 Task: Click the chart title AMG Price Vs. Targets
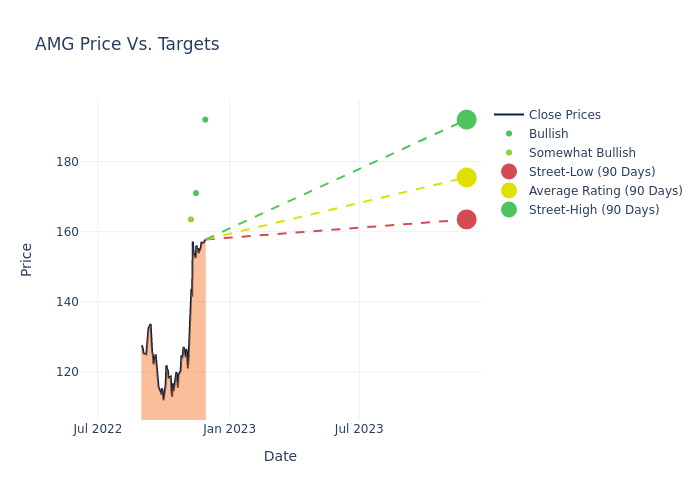(127, 45)
